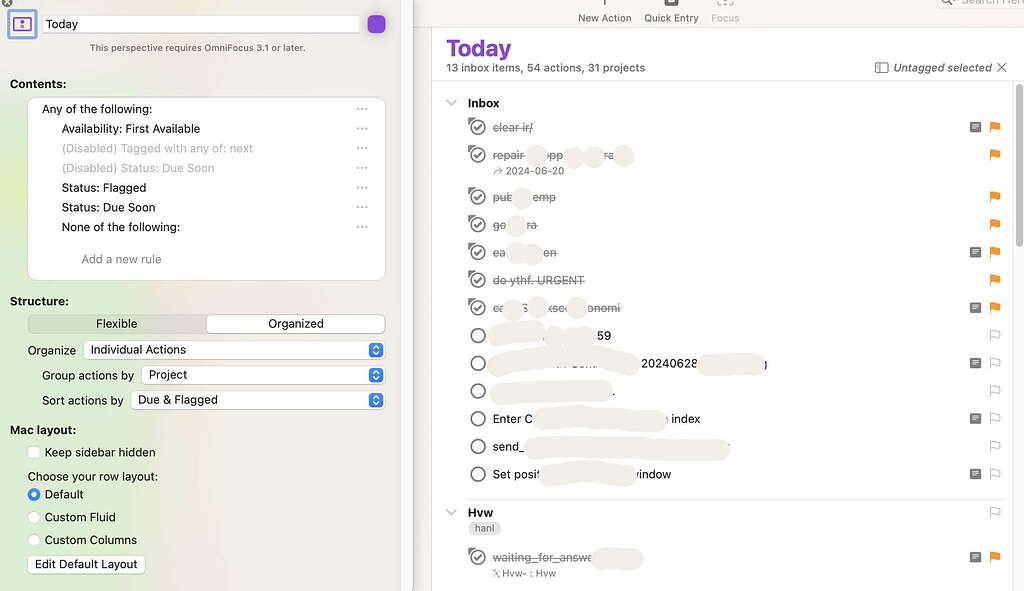Collapse the Inbox section chevron

pos(451,102)
